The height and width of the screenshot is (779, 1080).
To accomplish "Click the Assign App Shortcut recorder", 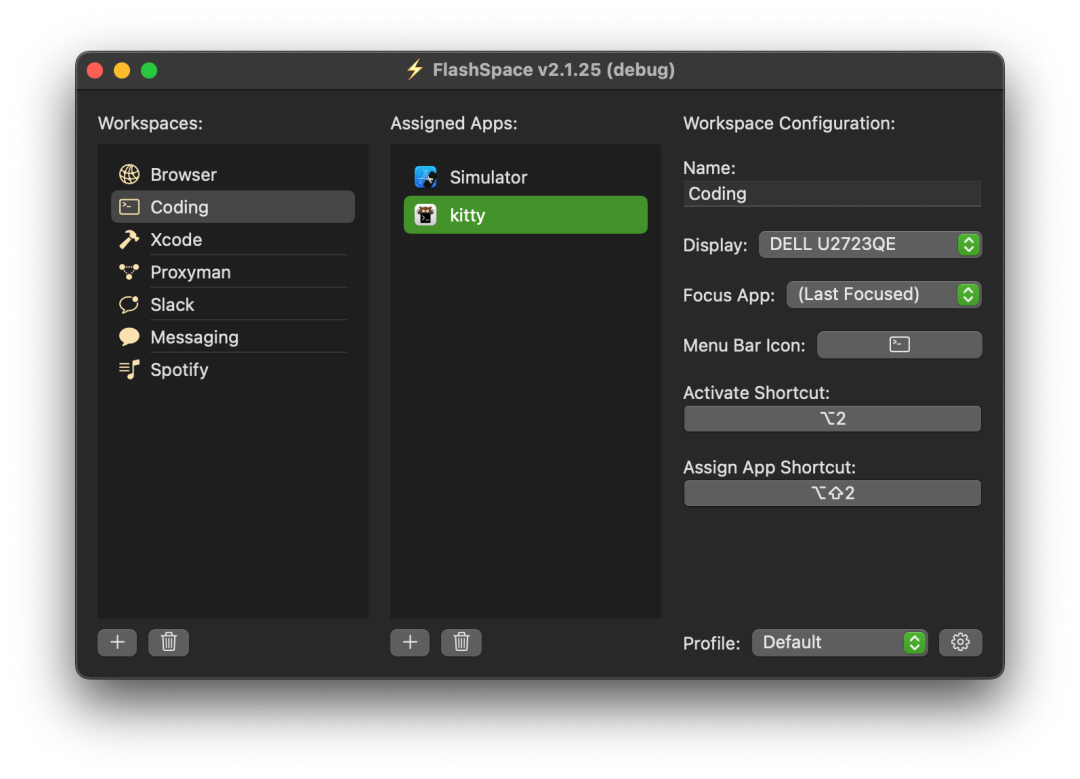I will coord(831,492).
